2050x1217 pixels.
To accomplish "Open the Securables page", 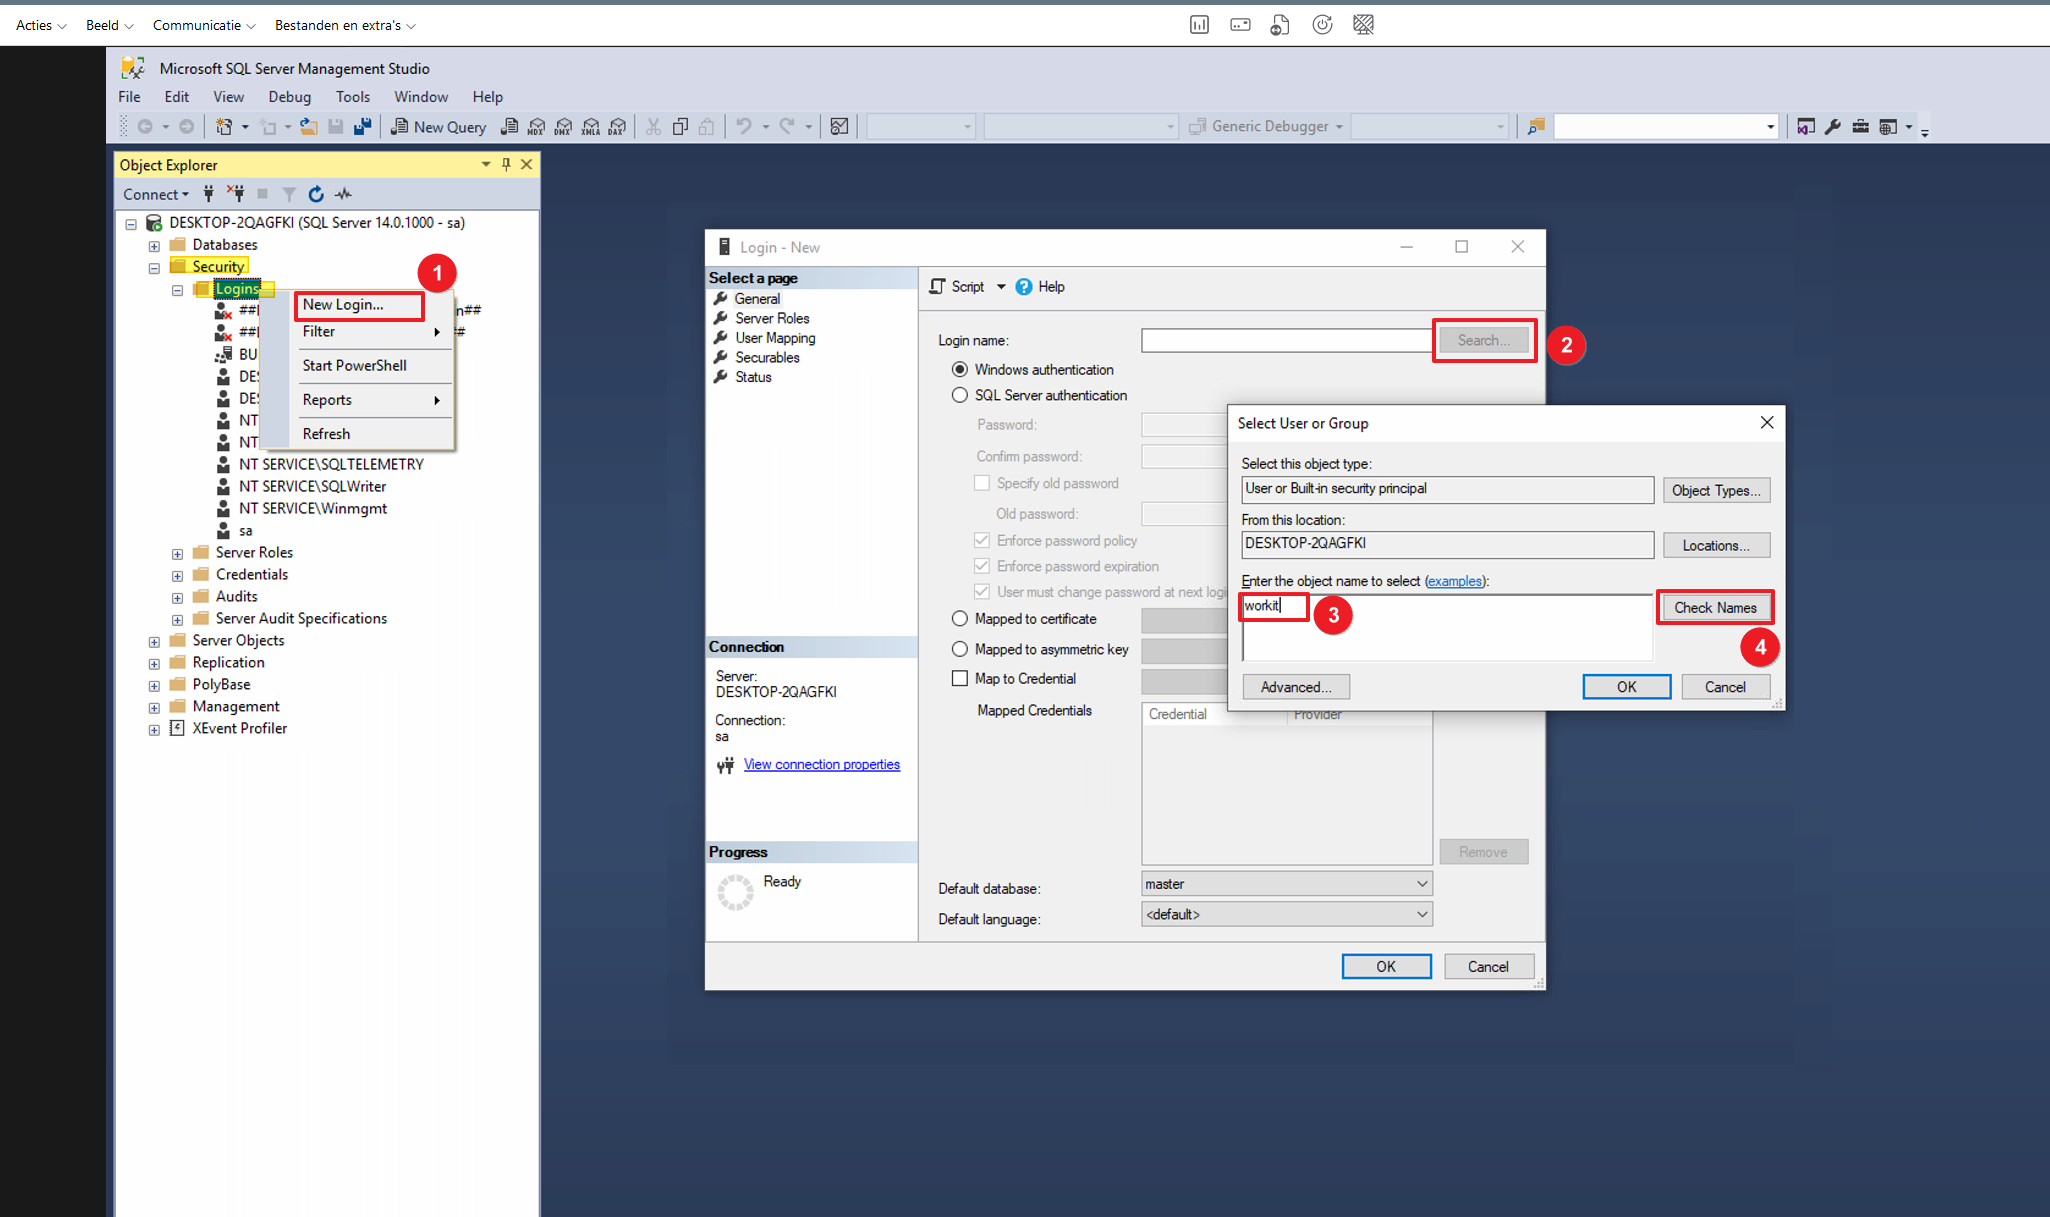I will pos(766,358).
